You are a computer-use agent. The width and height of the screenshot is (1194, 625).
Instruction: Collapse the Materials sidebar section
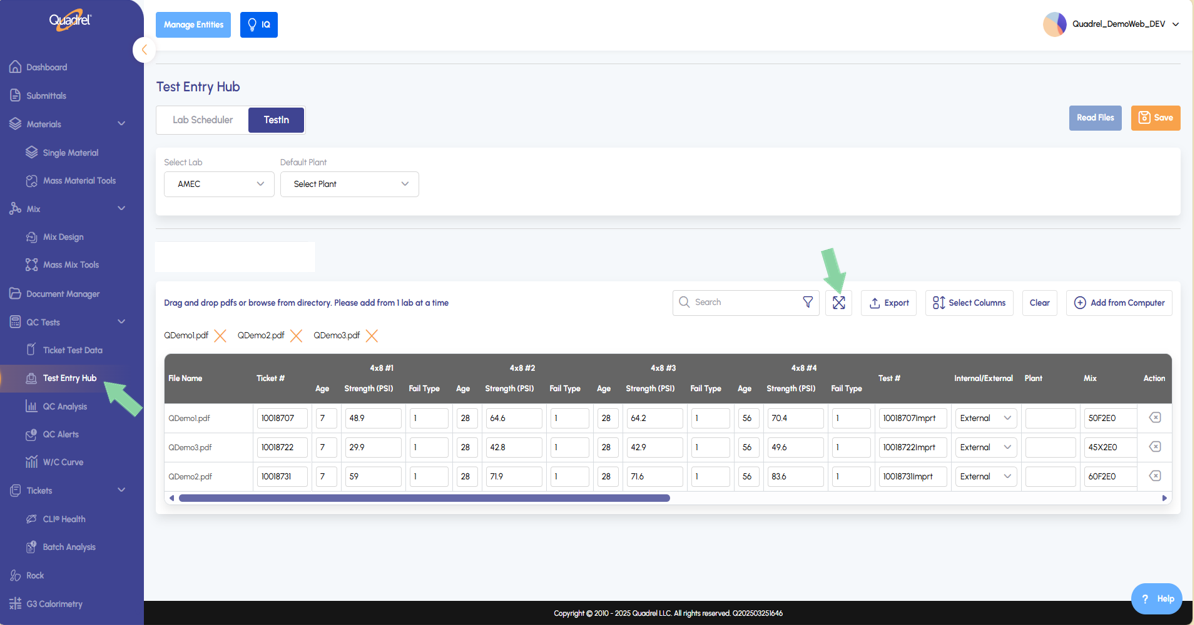(121, 124)
